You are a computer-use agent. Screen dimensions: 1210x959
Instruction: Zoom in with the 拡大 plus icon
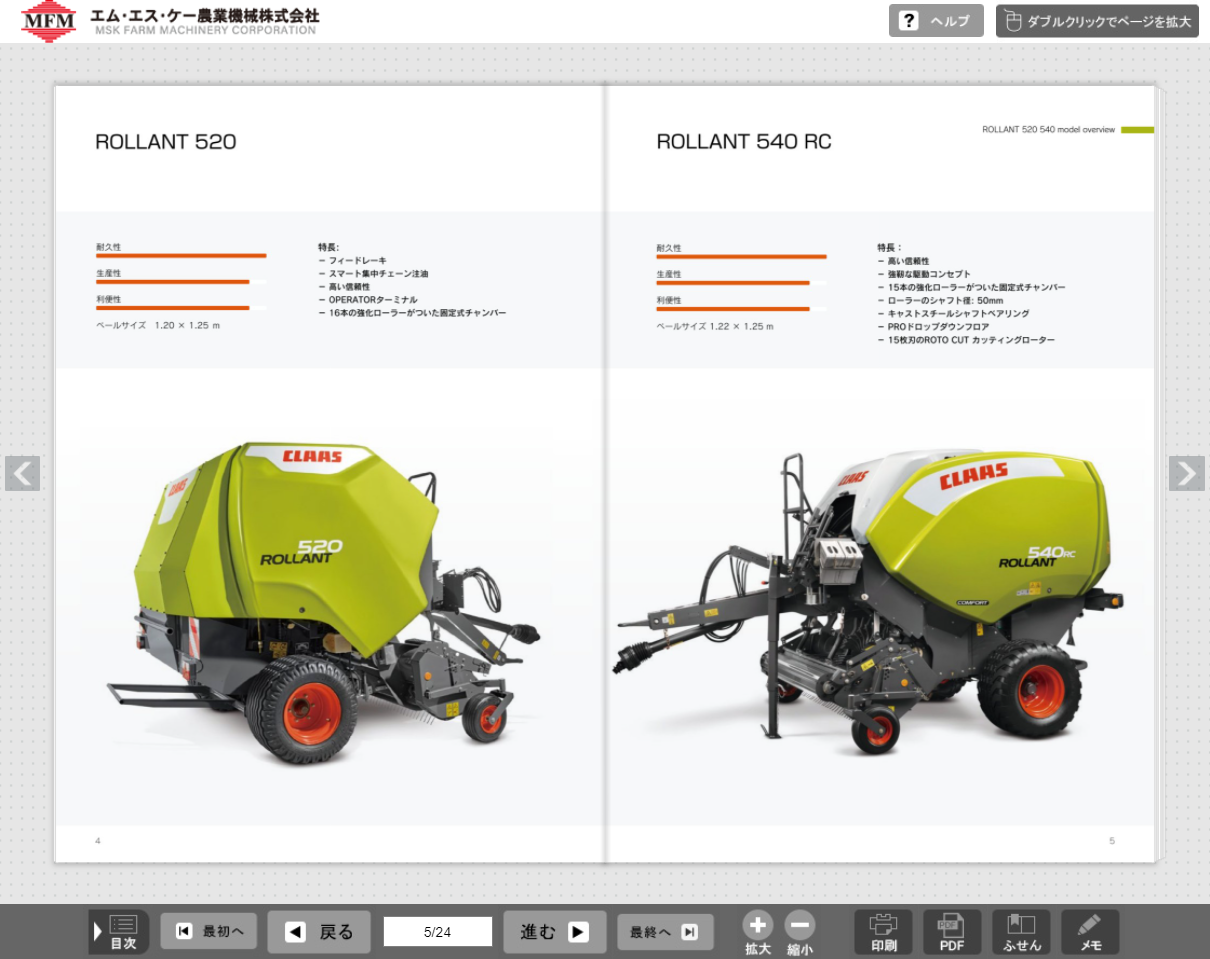[758, 933]
